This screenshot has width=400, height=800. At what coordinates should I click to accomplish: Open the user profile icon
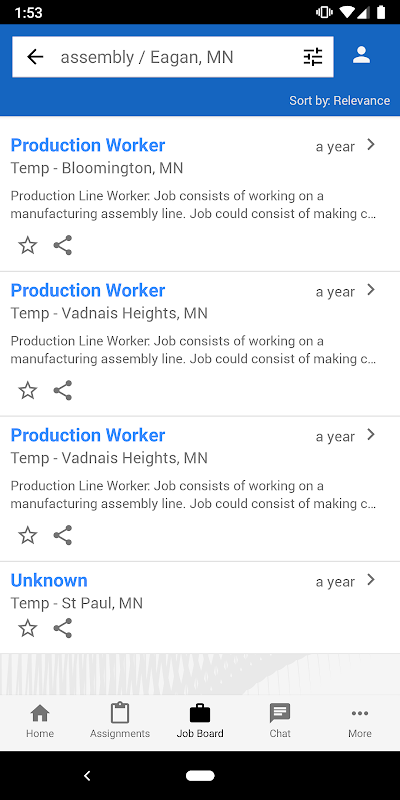(x=361, y=55)
